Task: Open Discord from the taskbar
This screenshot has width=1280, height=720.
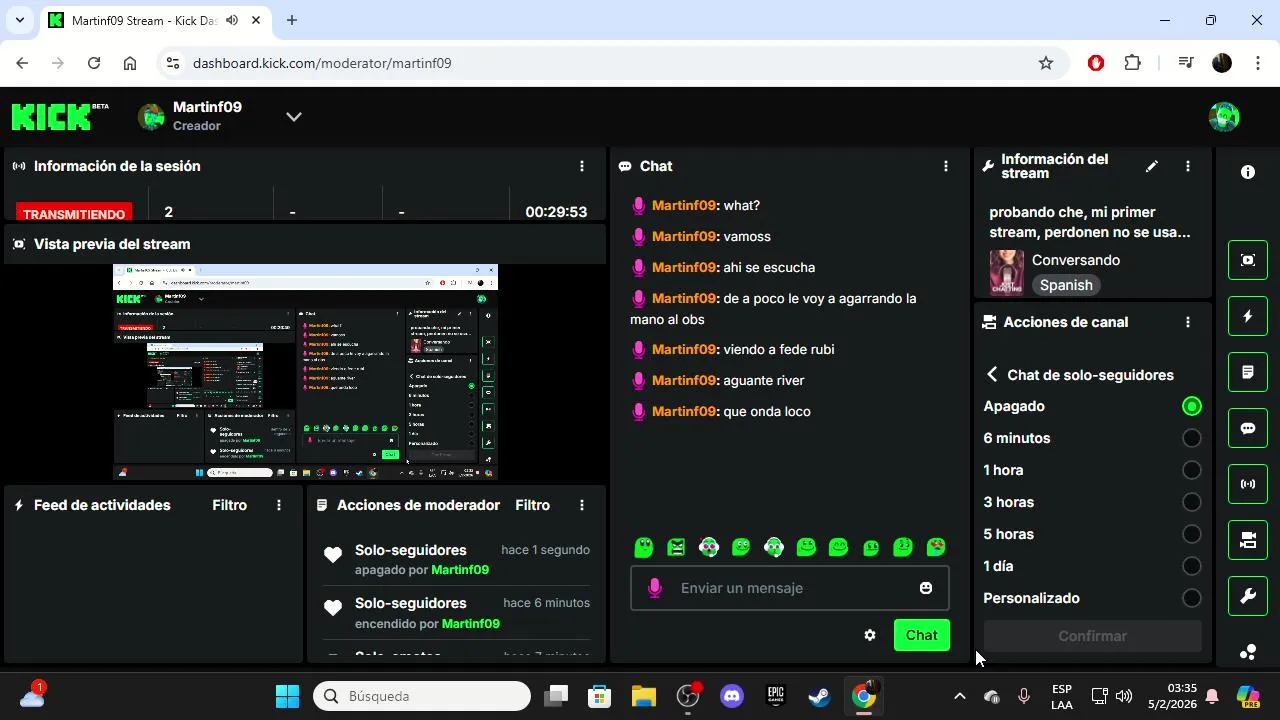Action: pos(732,696)
